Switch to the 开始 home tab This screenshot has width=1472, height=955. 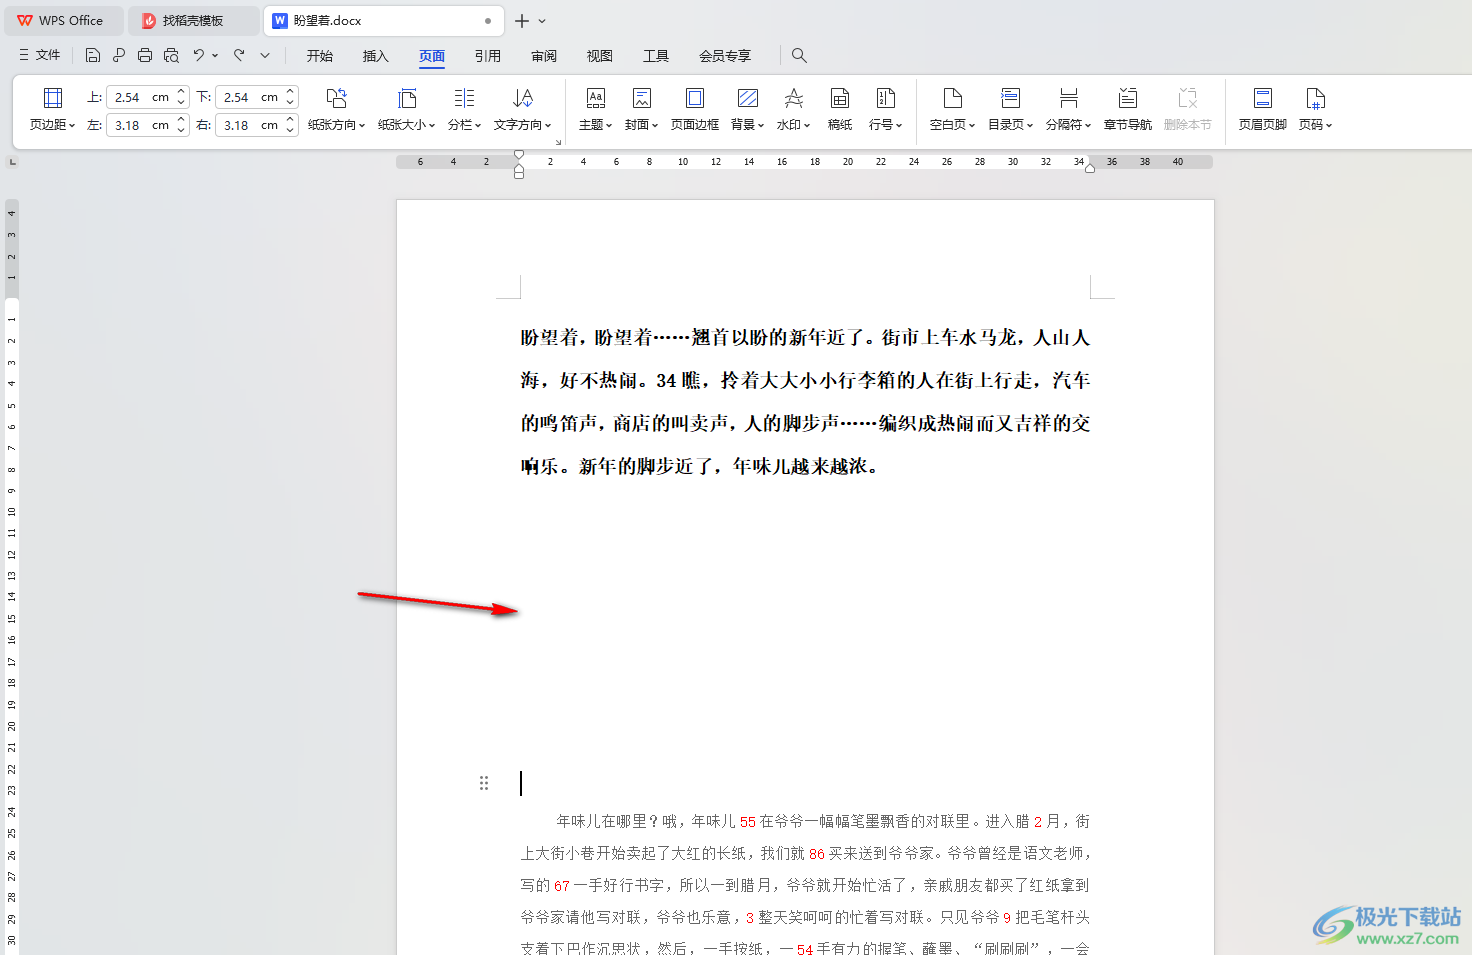(x=320, y=56)
